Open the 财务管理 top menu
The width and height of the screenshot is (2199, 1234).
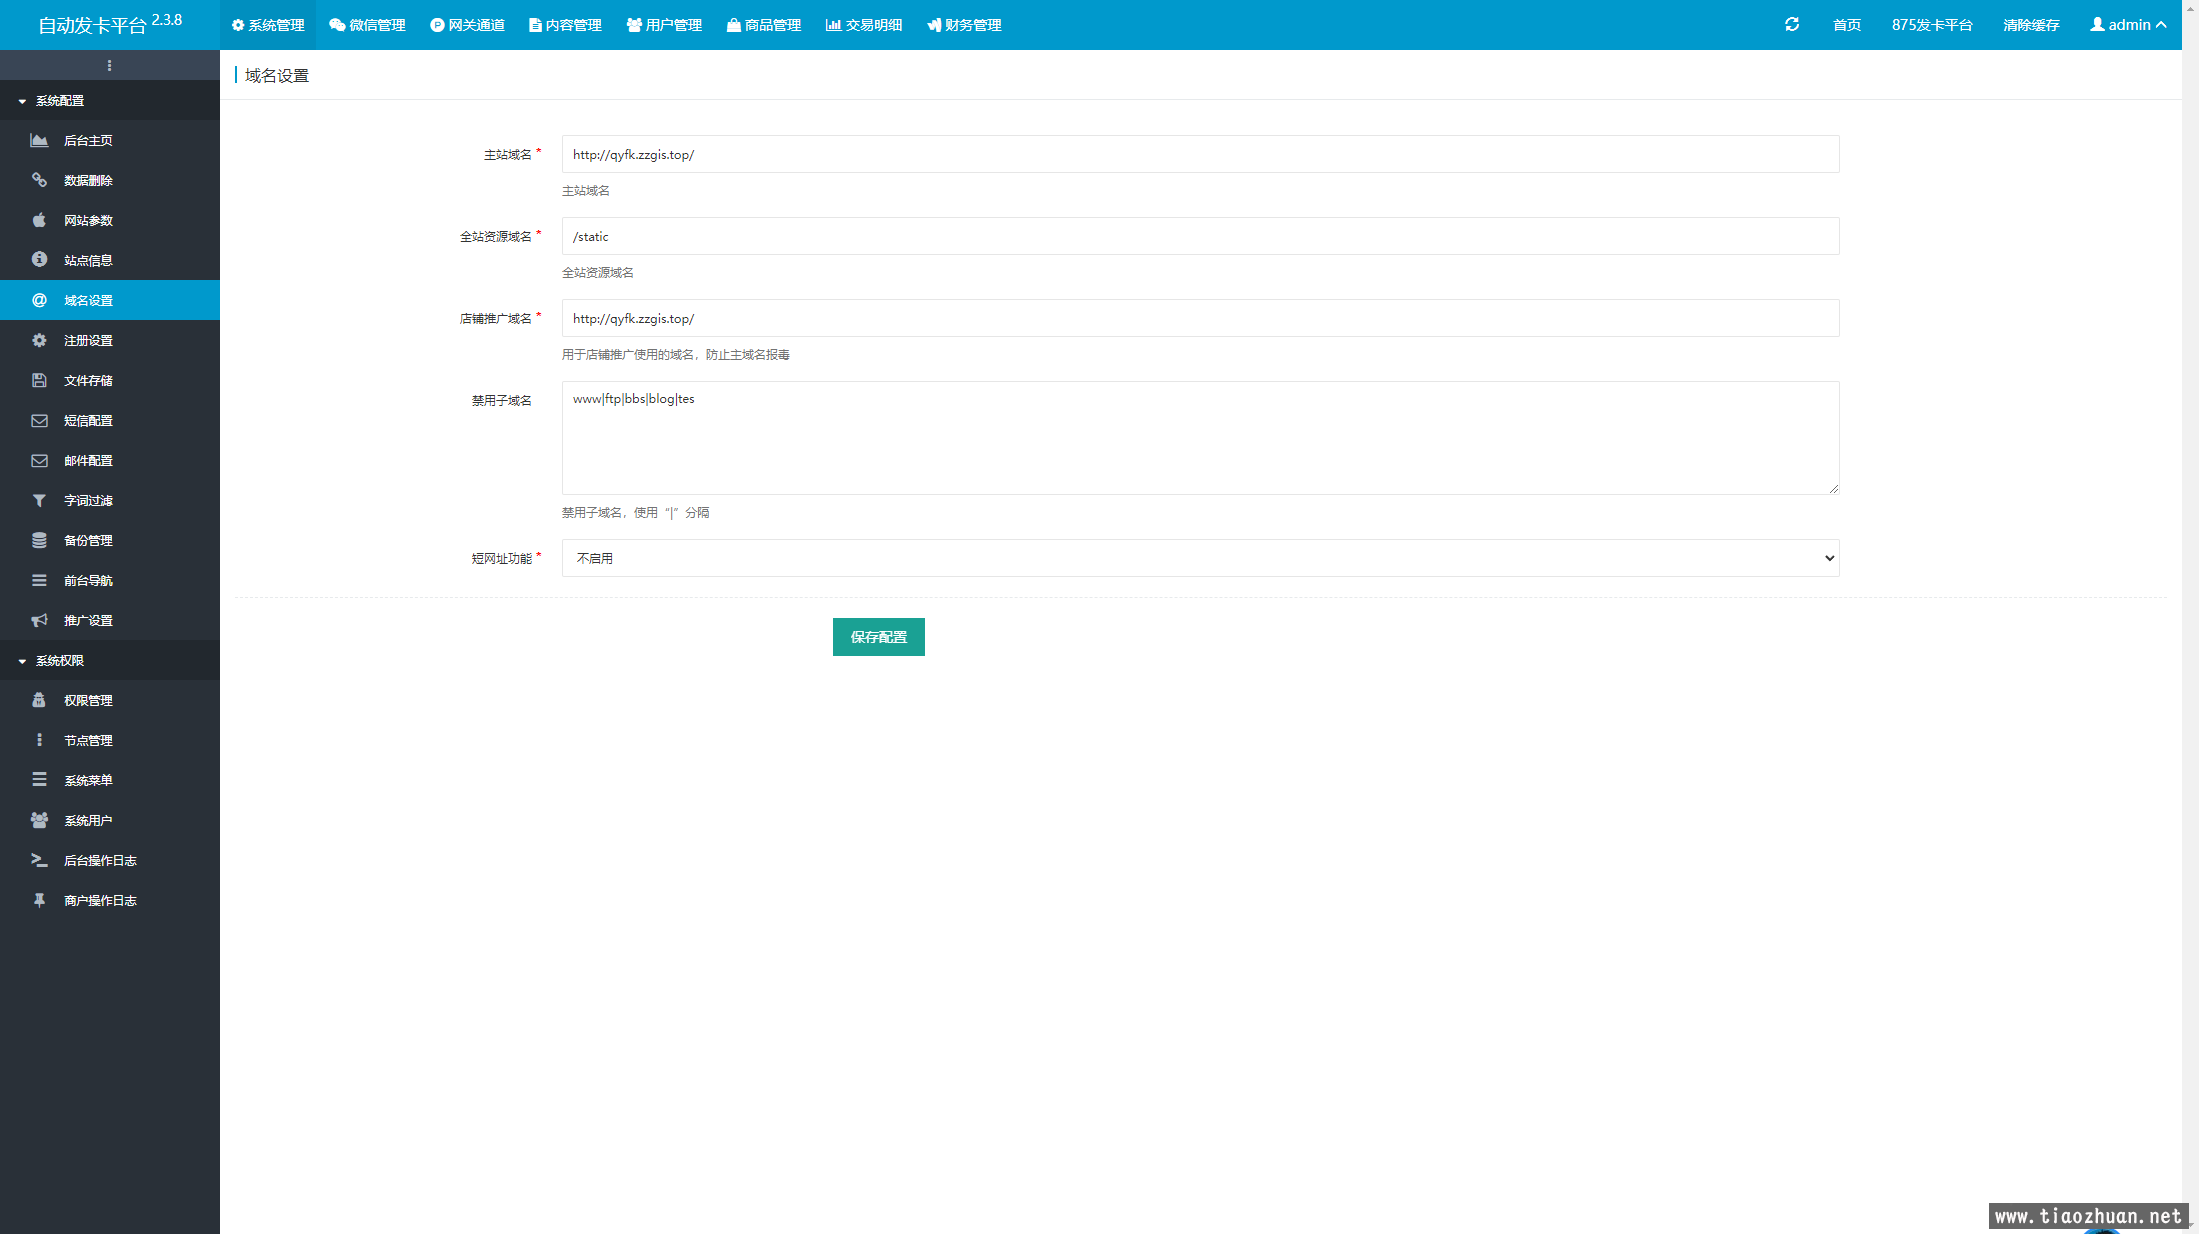(x=964, y=25)
